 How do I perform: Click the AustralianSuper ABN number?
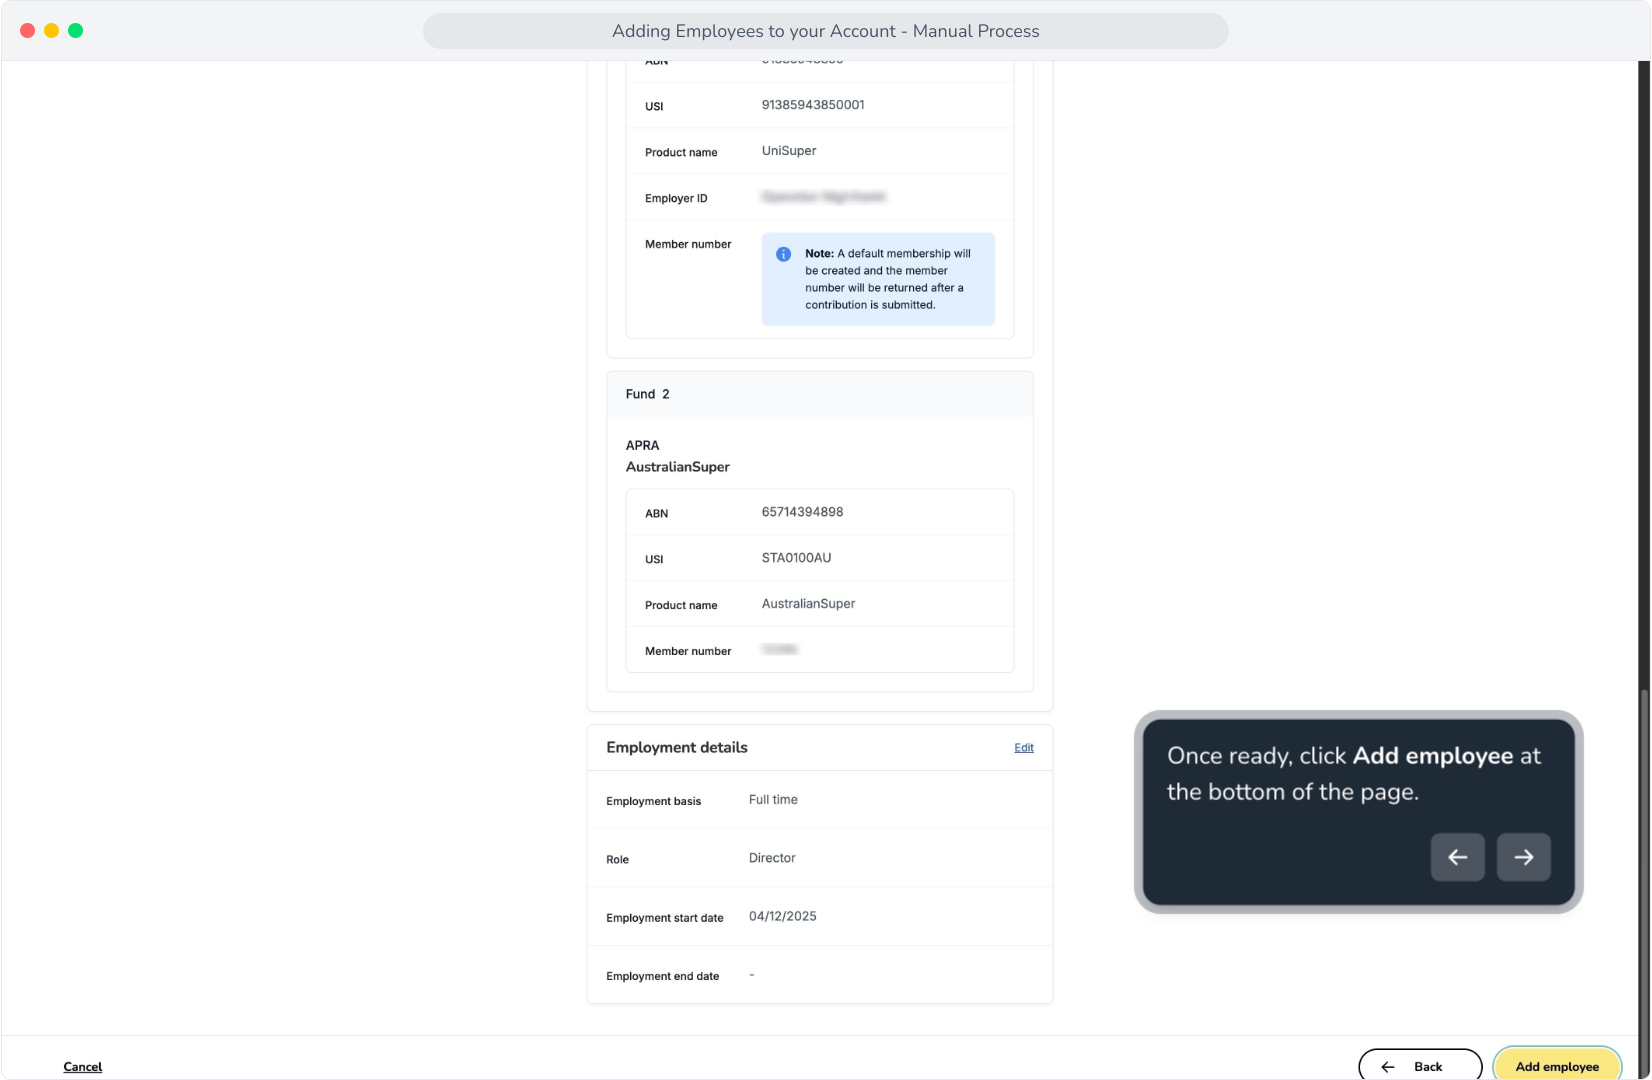pyautogui.click(x=802, y=512)
